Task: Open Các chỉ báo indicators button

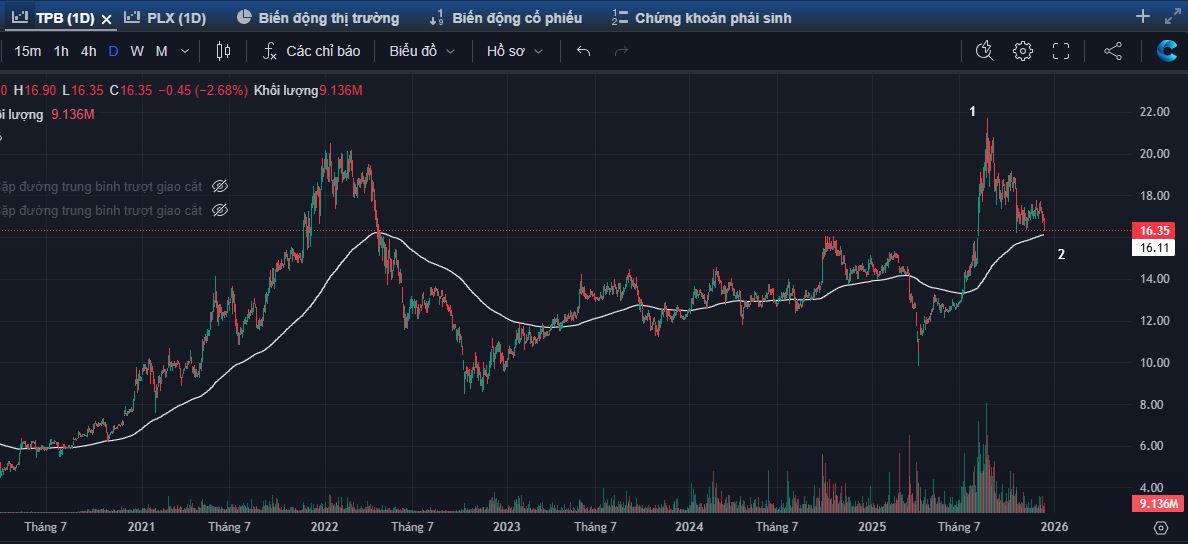Action: coord(311,51)
